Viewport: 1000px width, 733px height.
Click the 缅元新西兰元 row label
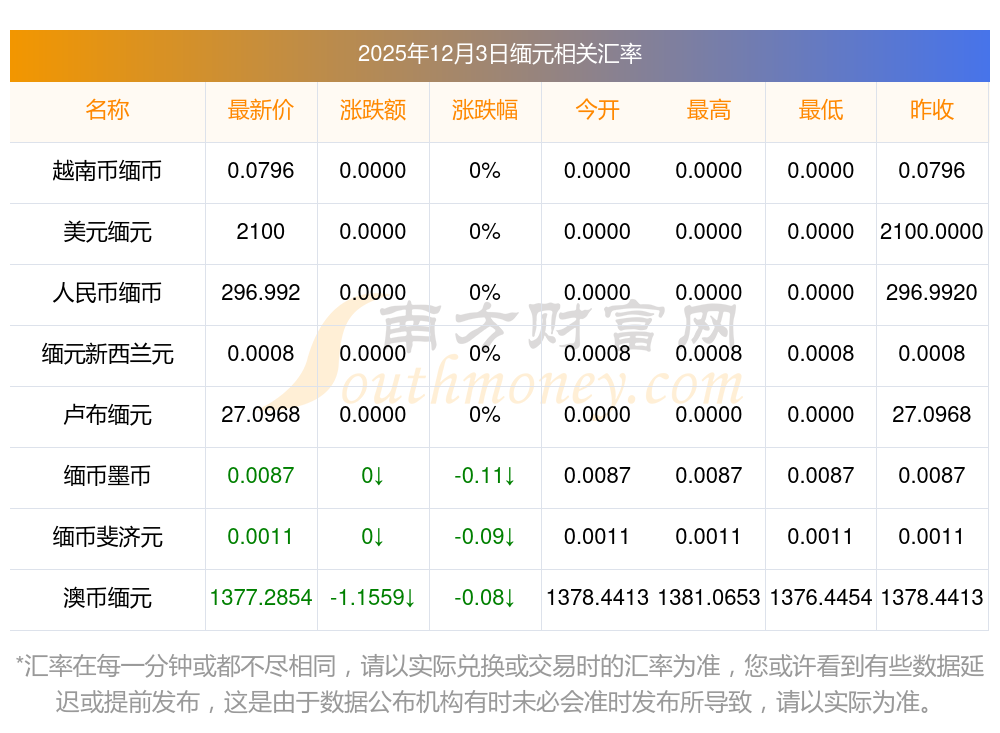(x=107, y=353)
